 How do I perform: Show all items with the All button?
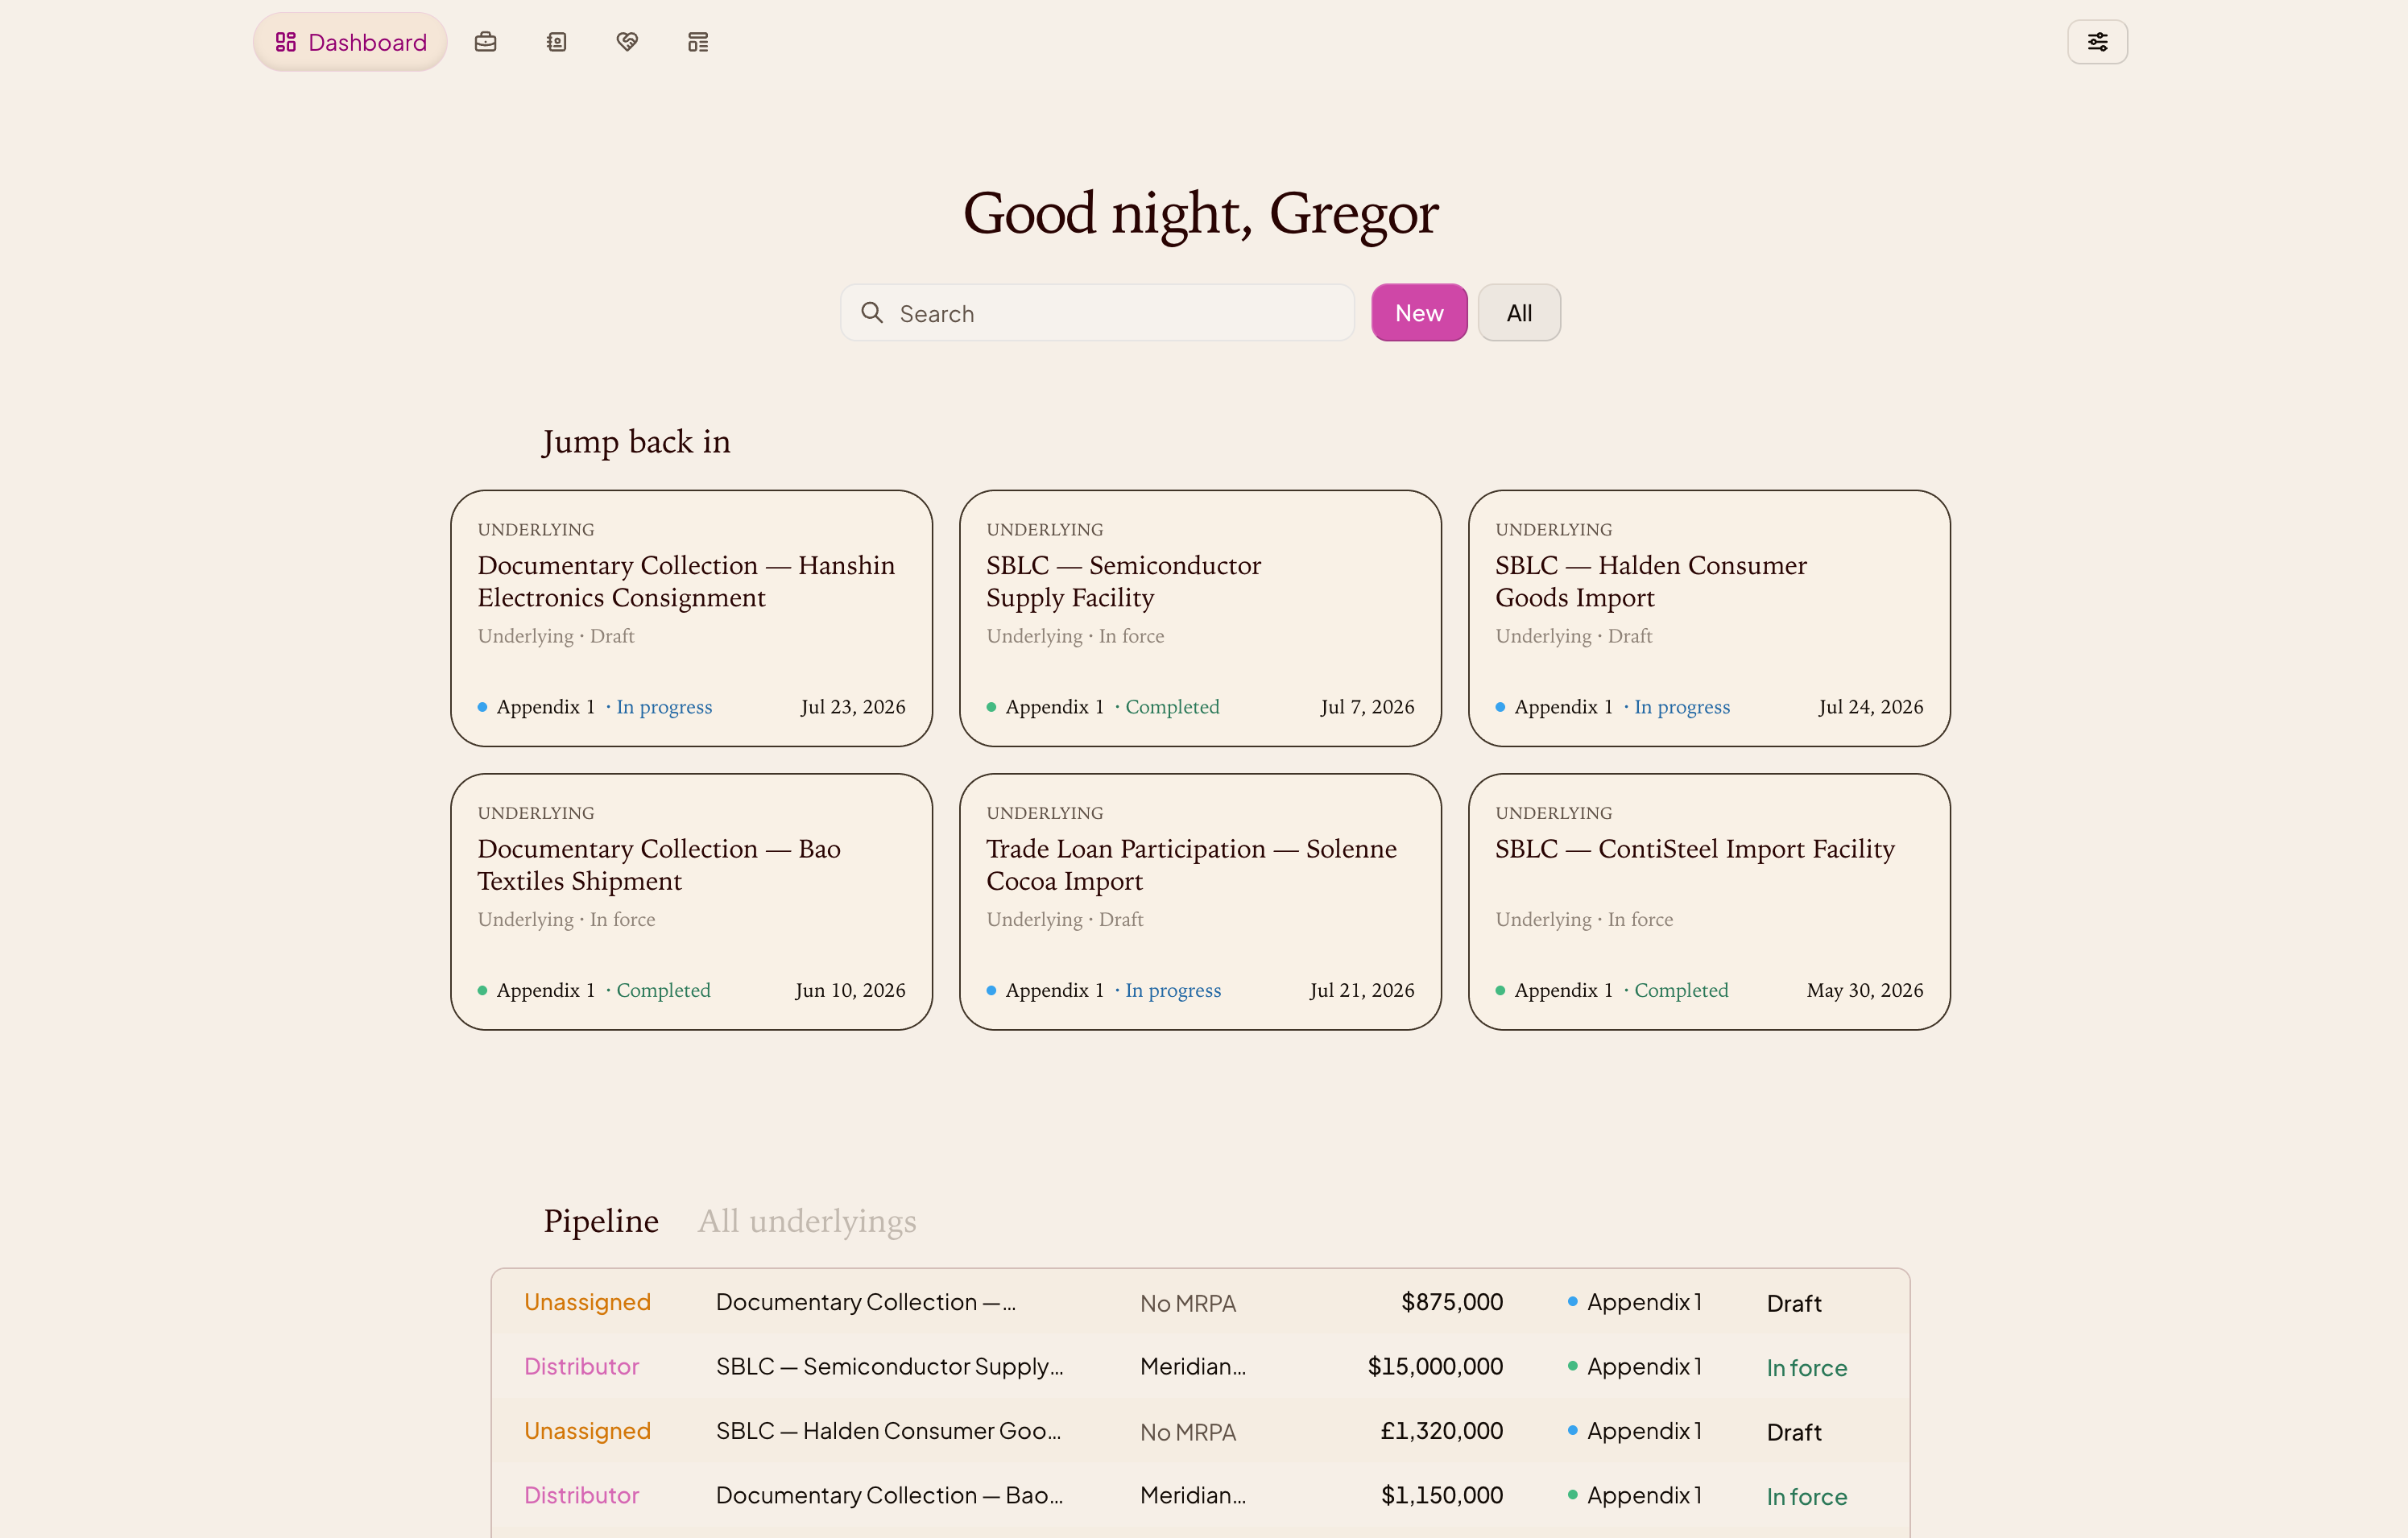point(1519,313)
